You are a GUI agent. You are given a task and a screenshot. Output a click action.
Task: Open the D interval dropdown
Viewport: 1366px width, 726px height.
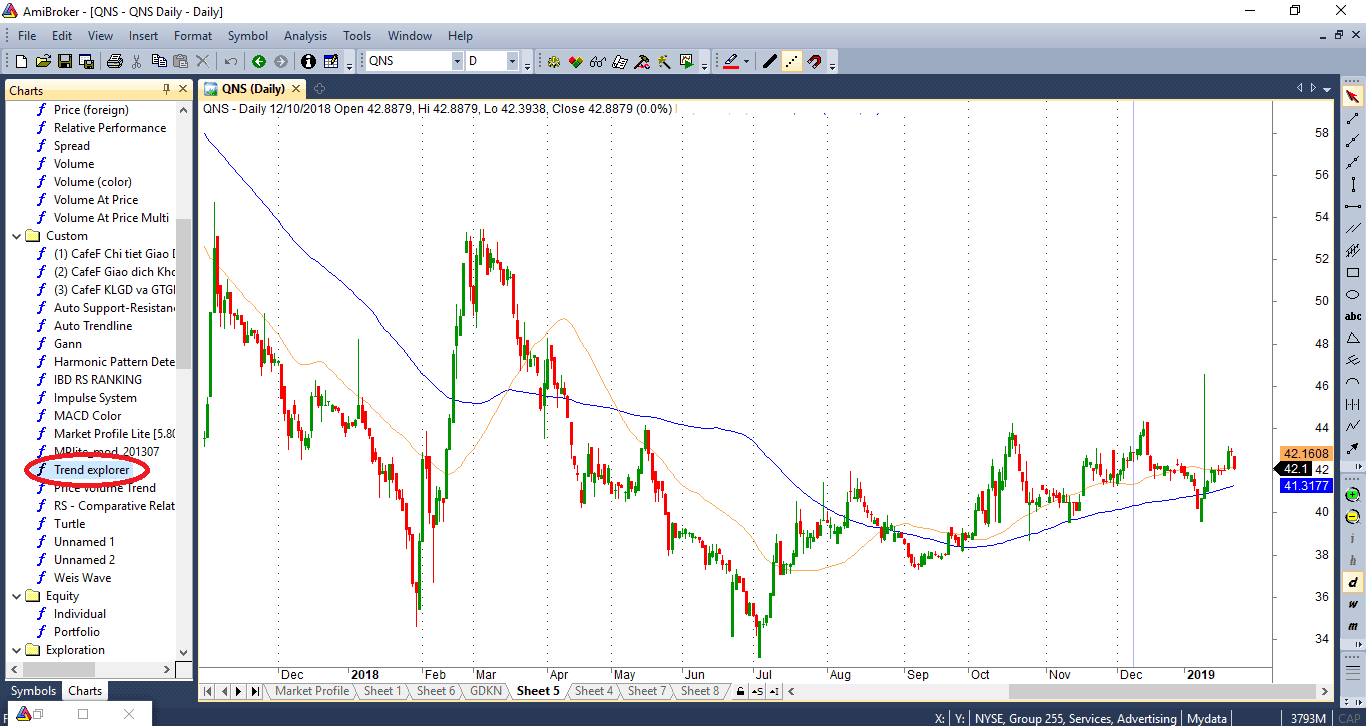(x=512, y=61)
